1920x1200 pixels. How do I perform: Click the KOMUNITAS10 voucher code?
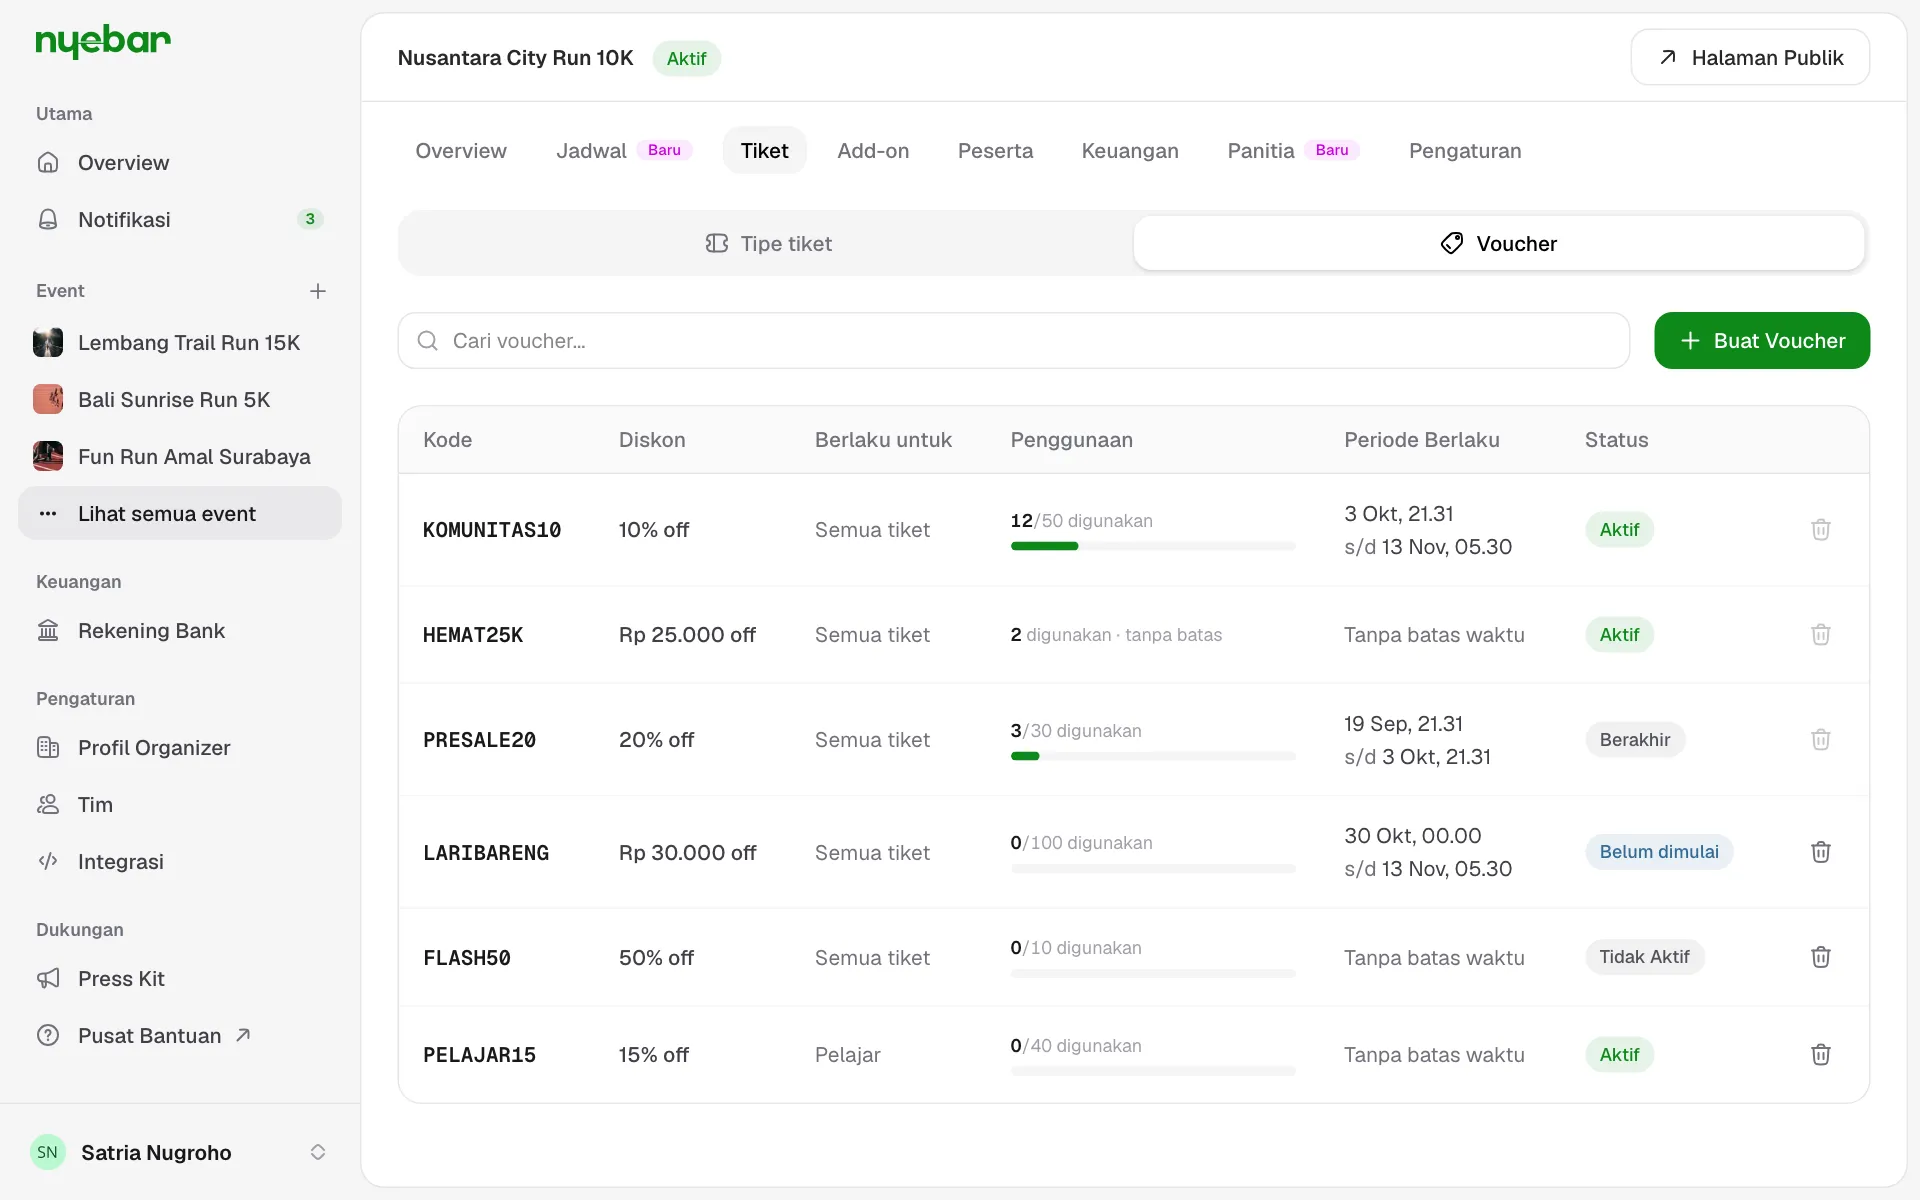coord(492,530)
